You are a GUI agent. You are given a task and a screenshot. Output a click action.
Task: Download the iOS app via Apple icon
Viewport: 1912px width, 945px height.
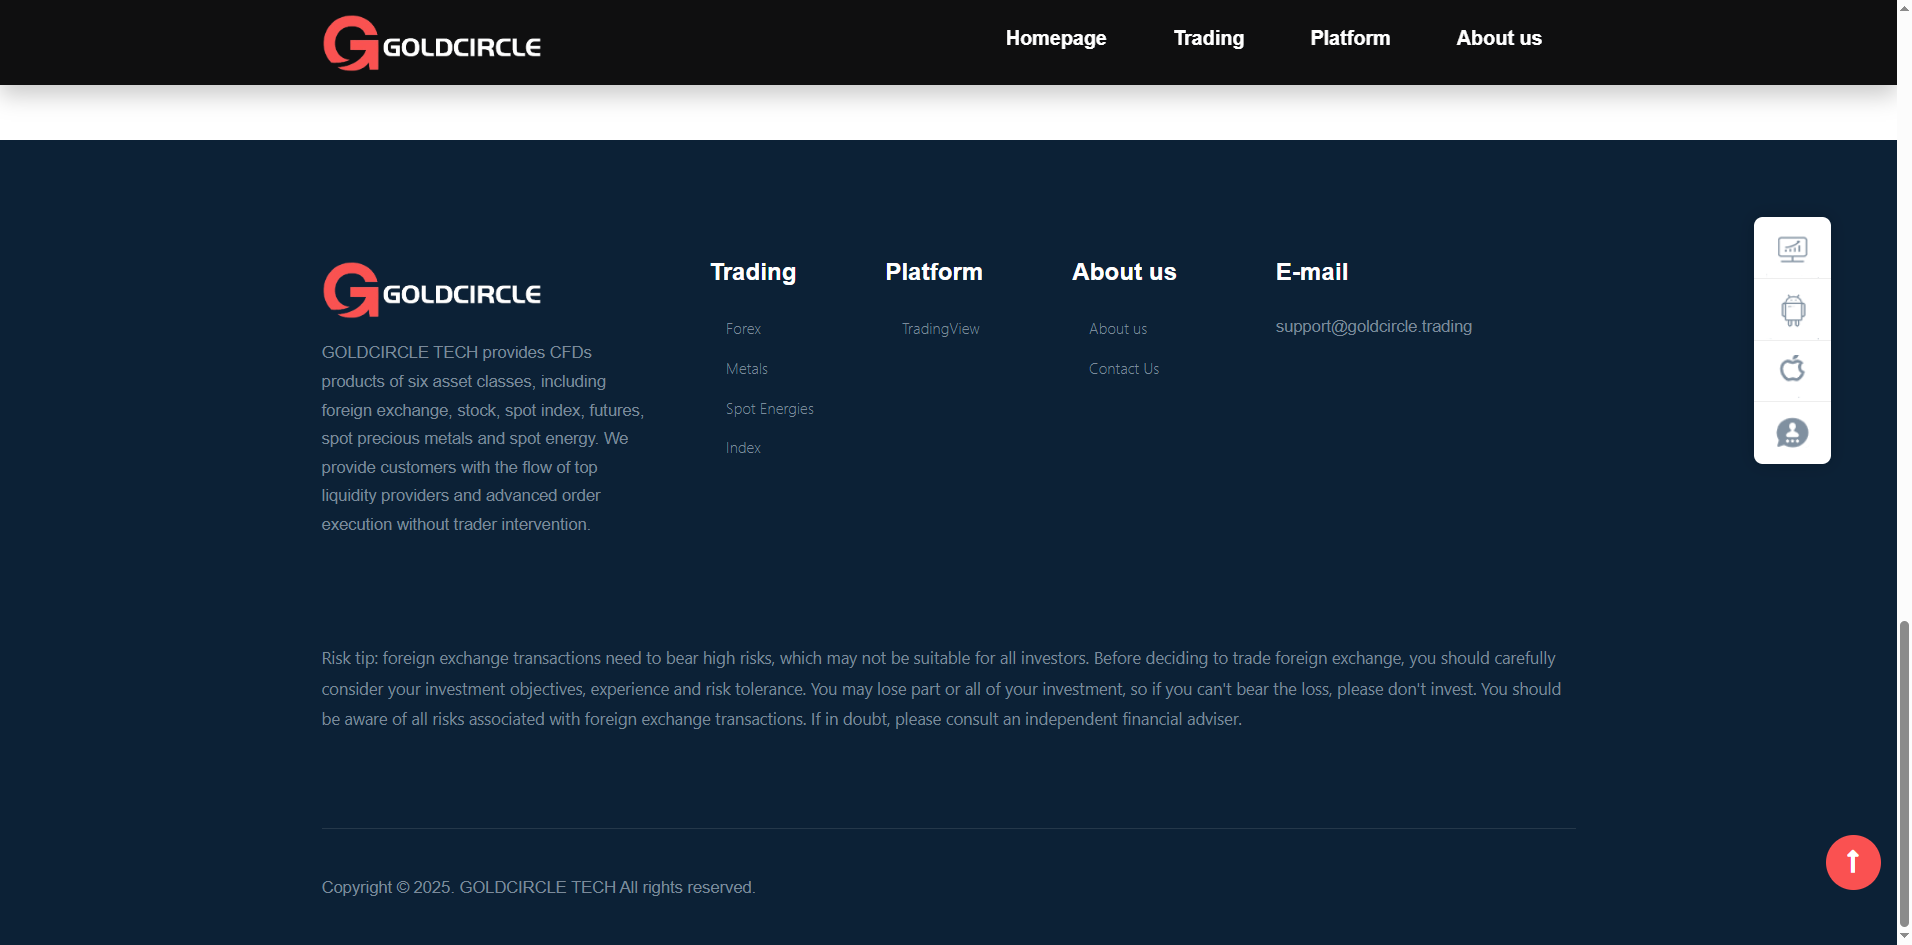1792,369
